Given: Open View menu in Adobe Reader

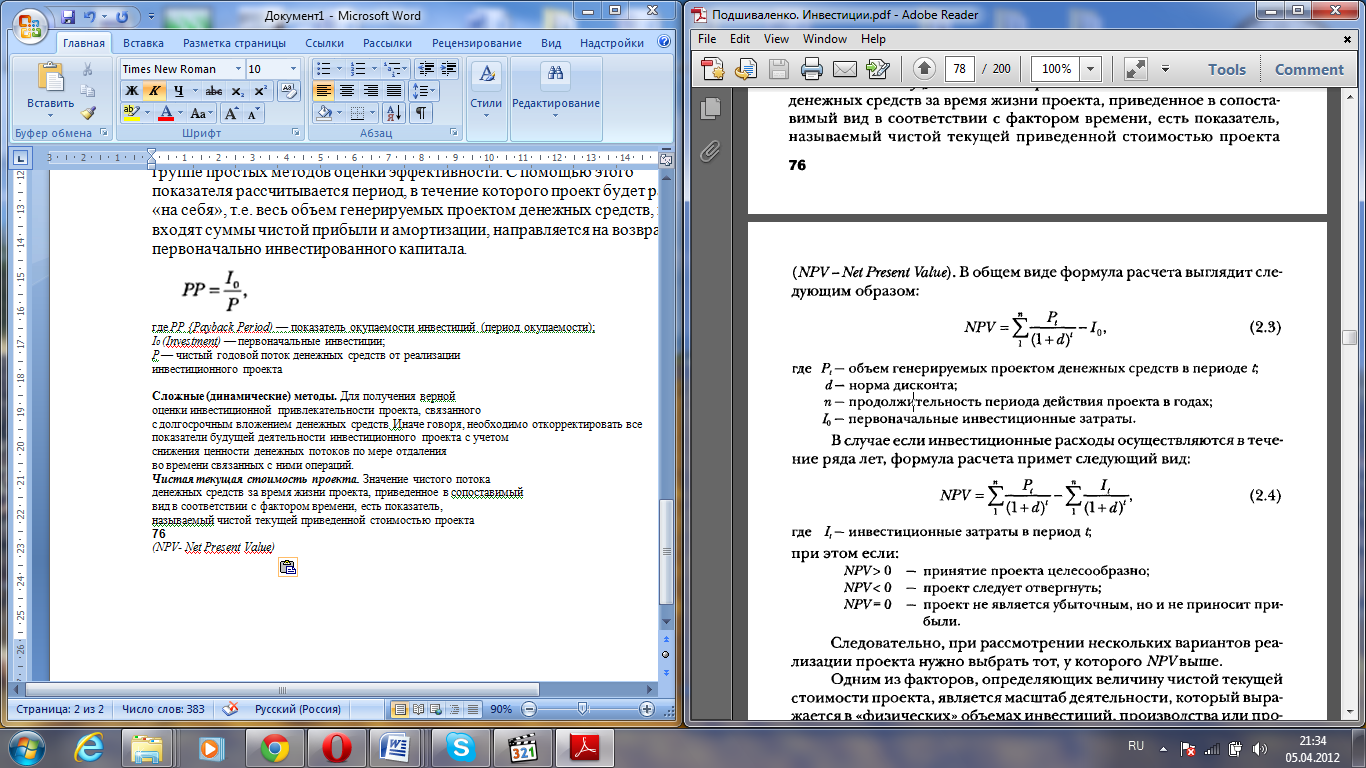Looking at the screenshot, I should point(776,39).
